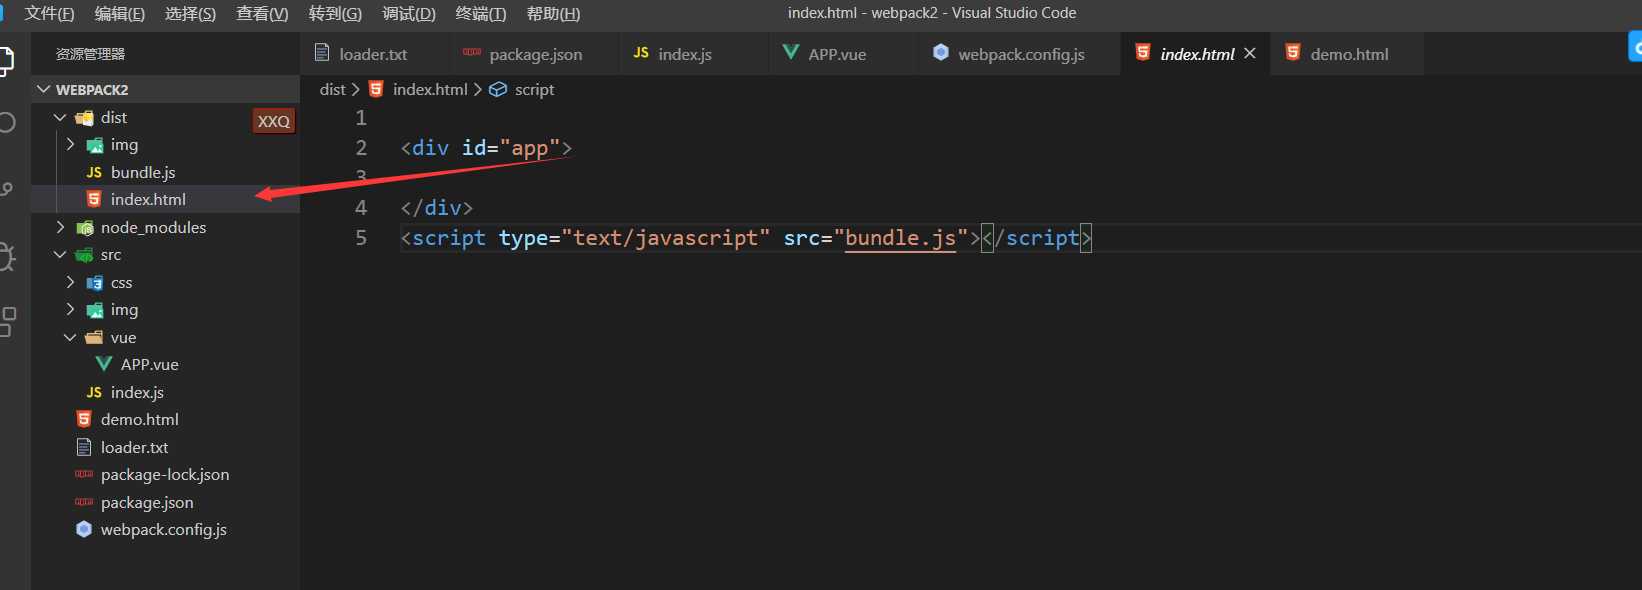This screenshot has height=590, width=1642.
Task: Click the node_modules folder icon
Action: coord(85,228)
